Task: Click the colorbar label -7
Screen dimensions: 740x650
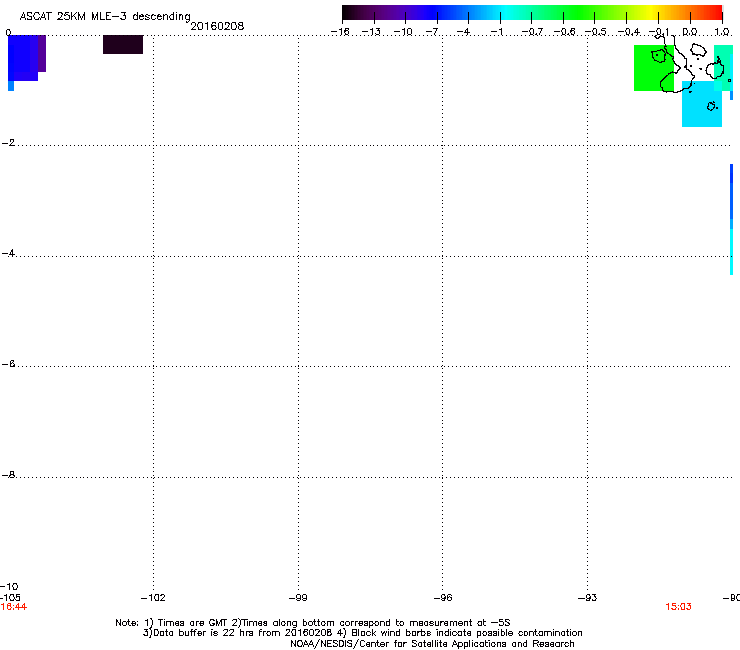Action: (x=433, y=32)
